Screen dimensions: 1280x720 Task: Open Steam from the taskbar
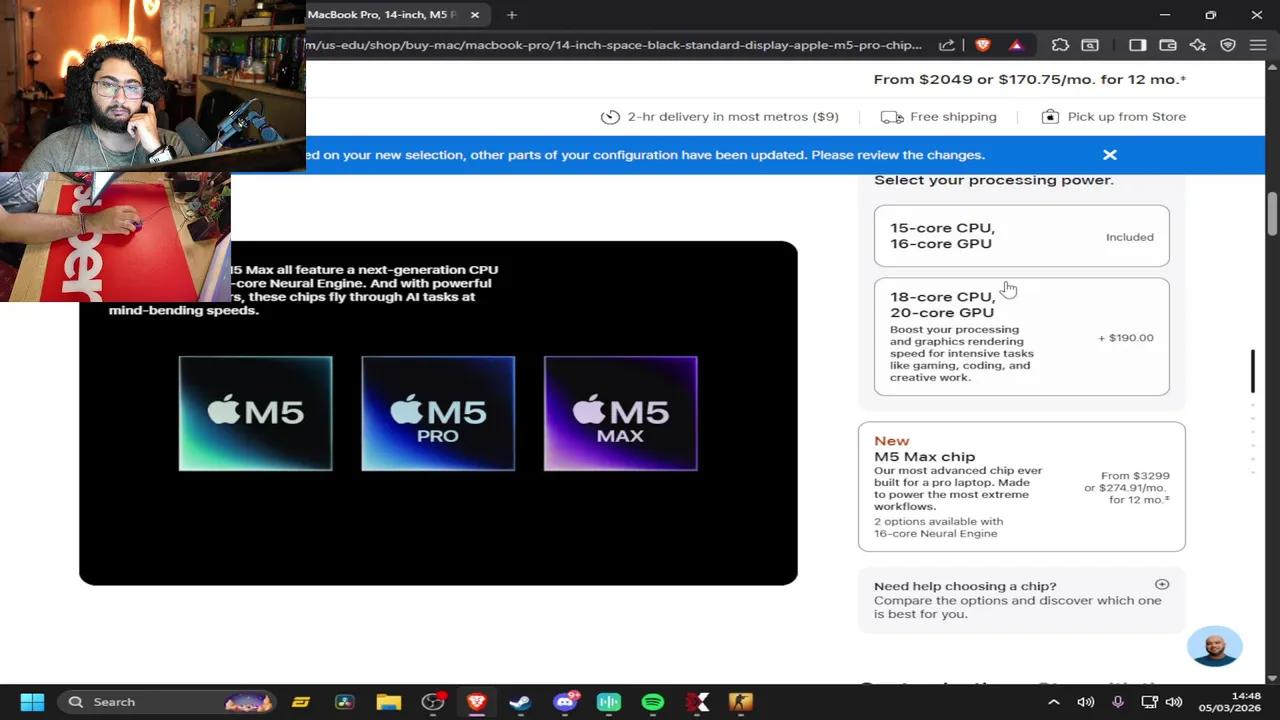tap(520, 702)
